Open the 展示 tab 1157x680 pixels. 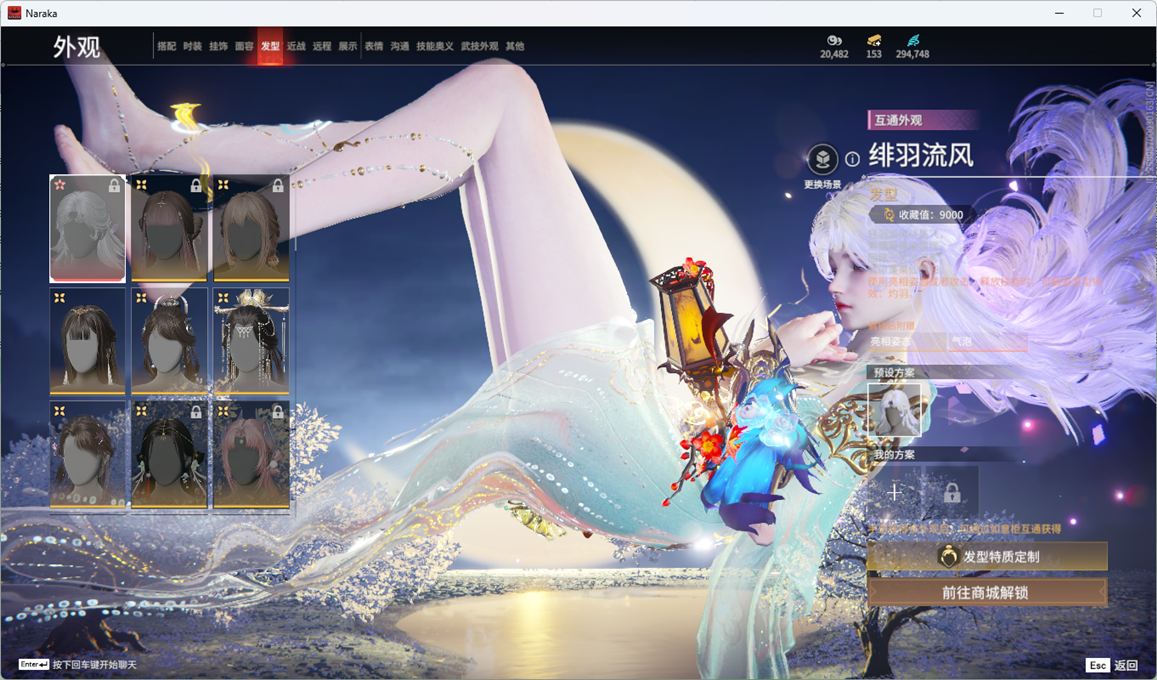click(348, 46)
